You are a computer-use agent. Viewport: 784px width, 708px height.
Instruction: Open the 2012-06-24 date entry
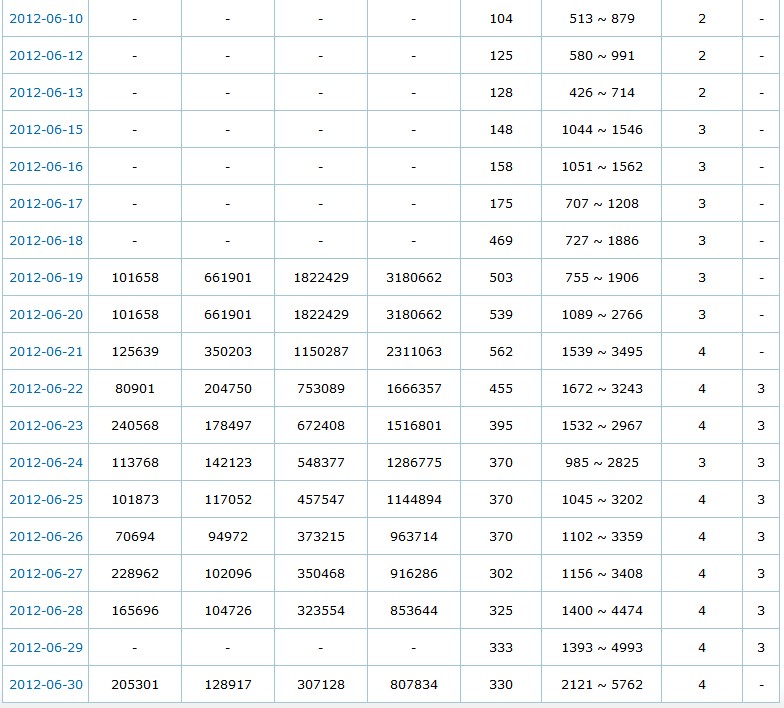[46, 463]
